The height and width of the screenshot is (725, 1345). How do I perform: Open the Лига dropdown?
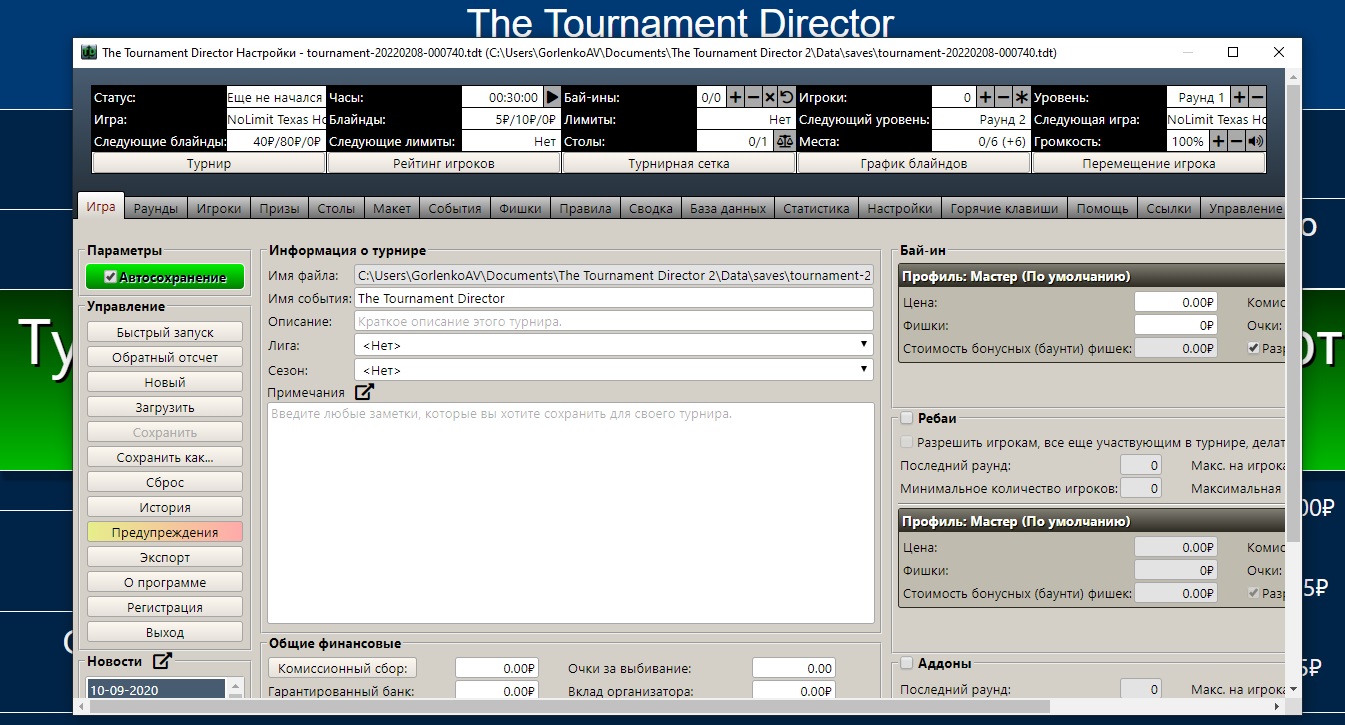pos(613,345)
